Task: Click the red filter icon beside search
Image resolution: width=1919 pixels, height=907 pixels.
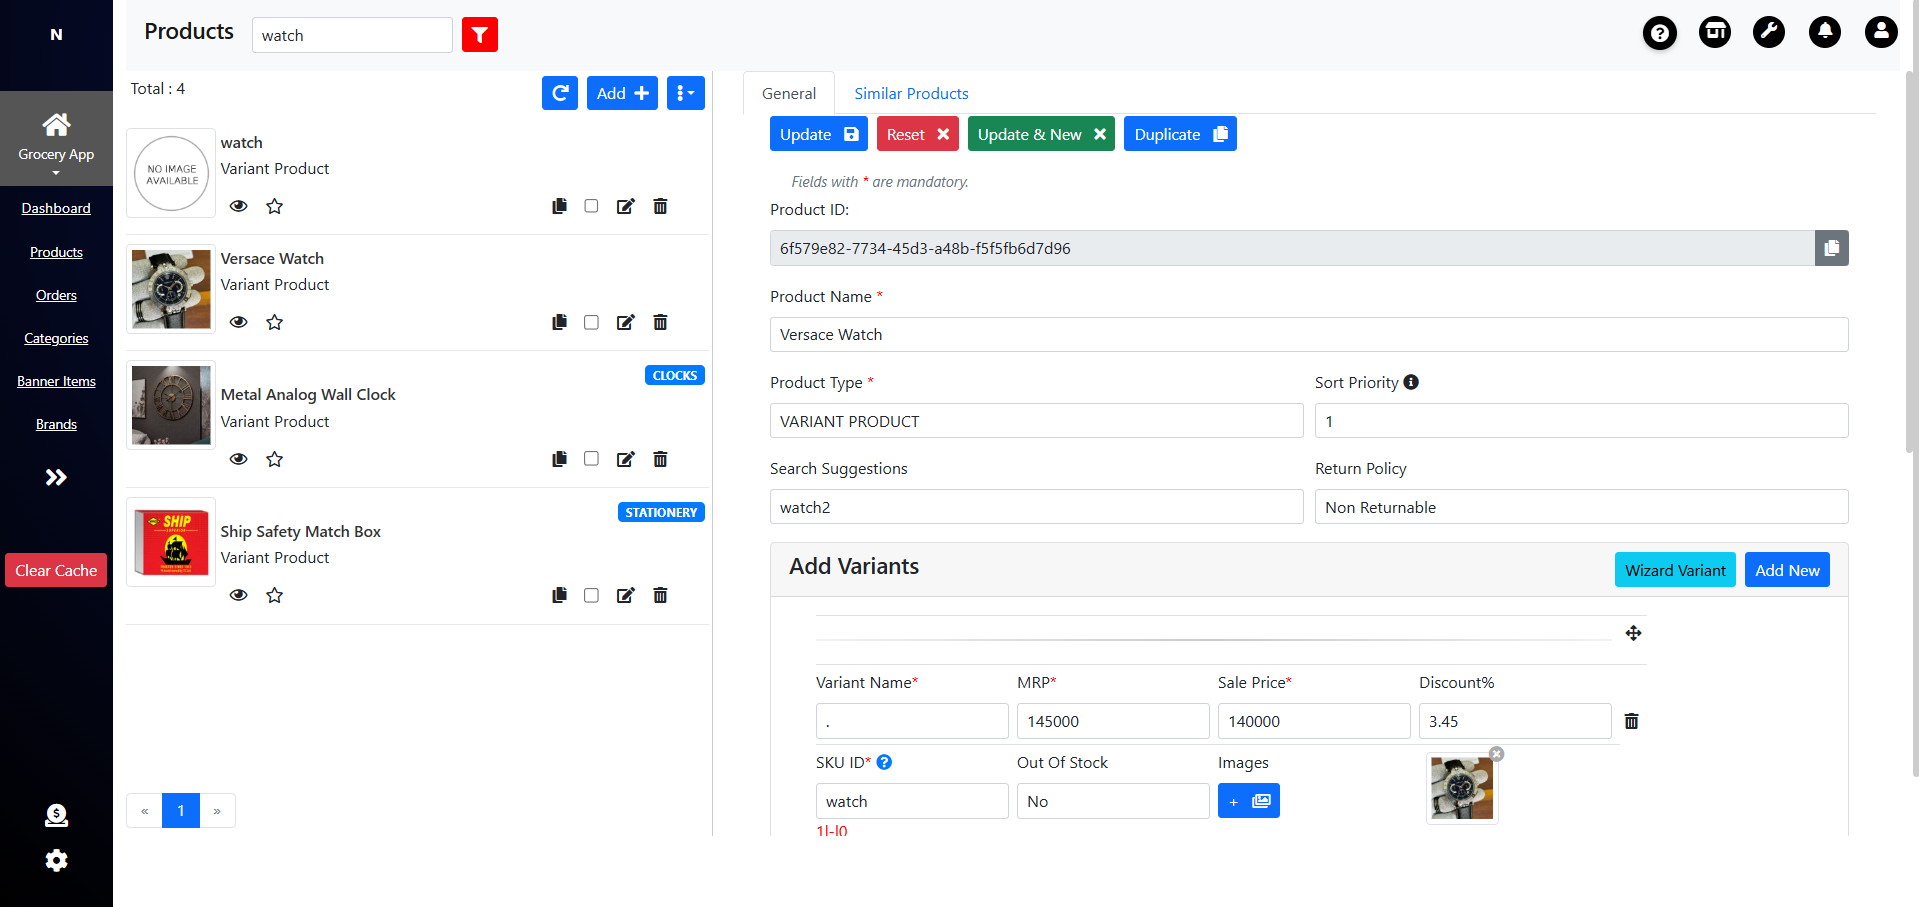Action: (x=480, y=35)
